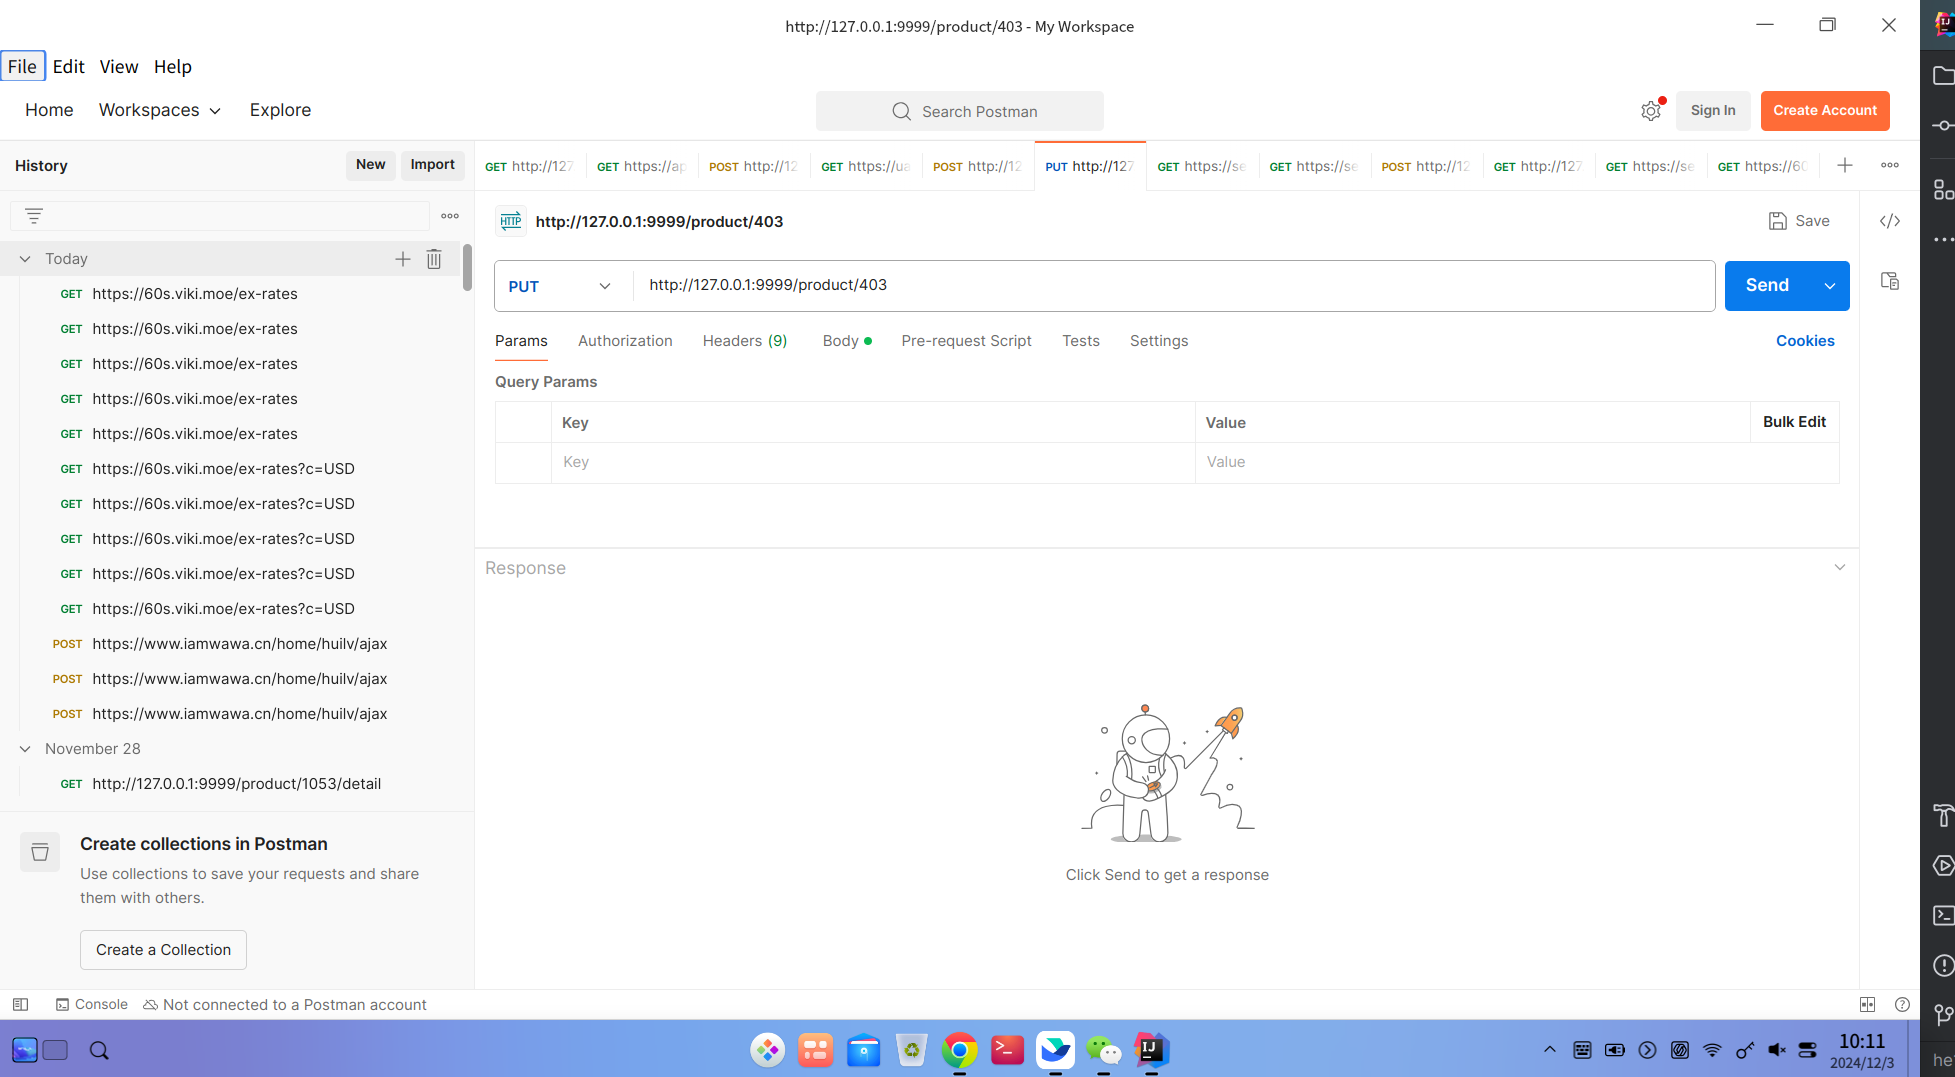Open the settings gear icon
1955x1077 pixels.
pos(1650,111)
